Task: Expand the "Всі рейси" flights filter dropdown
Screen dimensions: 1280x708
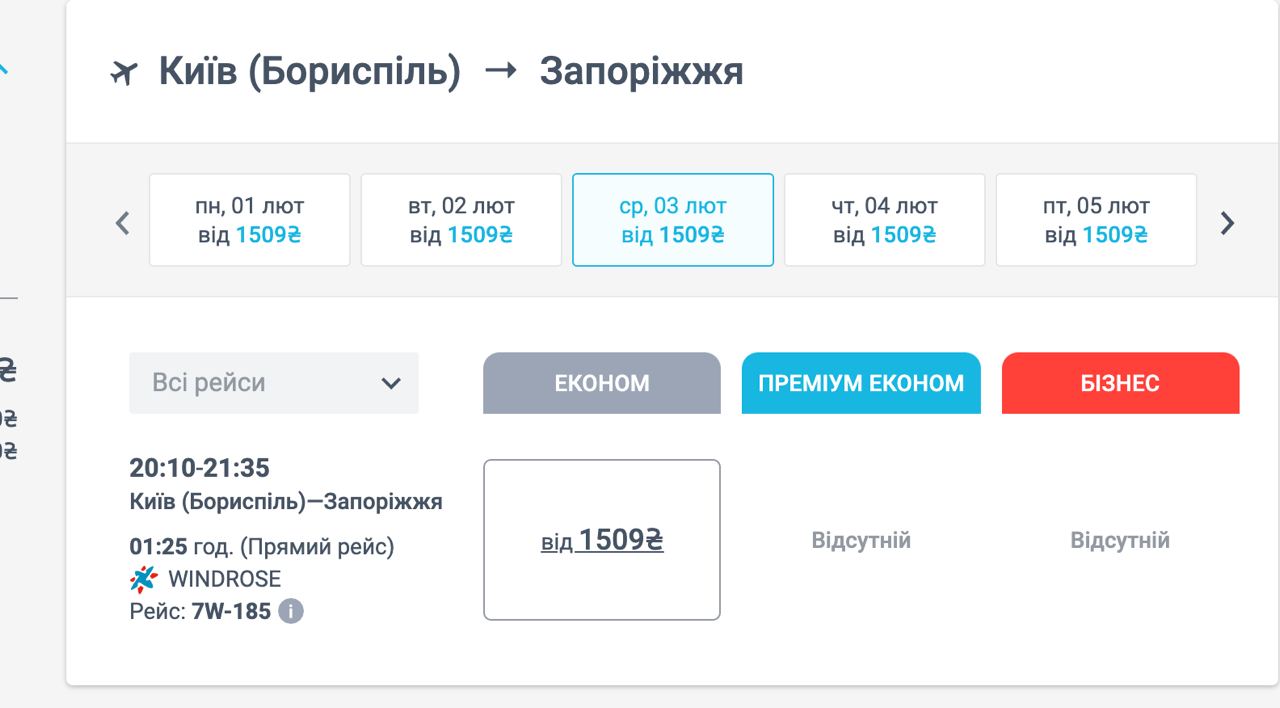Action: click(274, 383)
